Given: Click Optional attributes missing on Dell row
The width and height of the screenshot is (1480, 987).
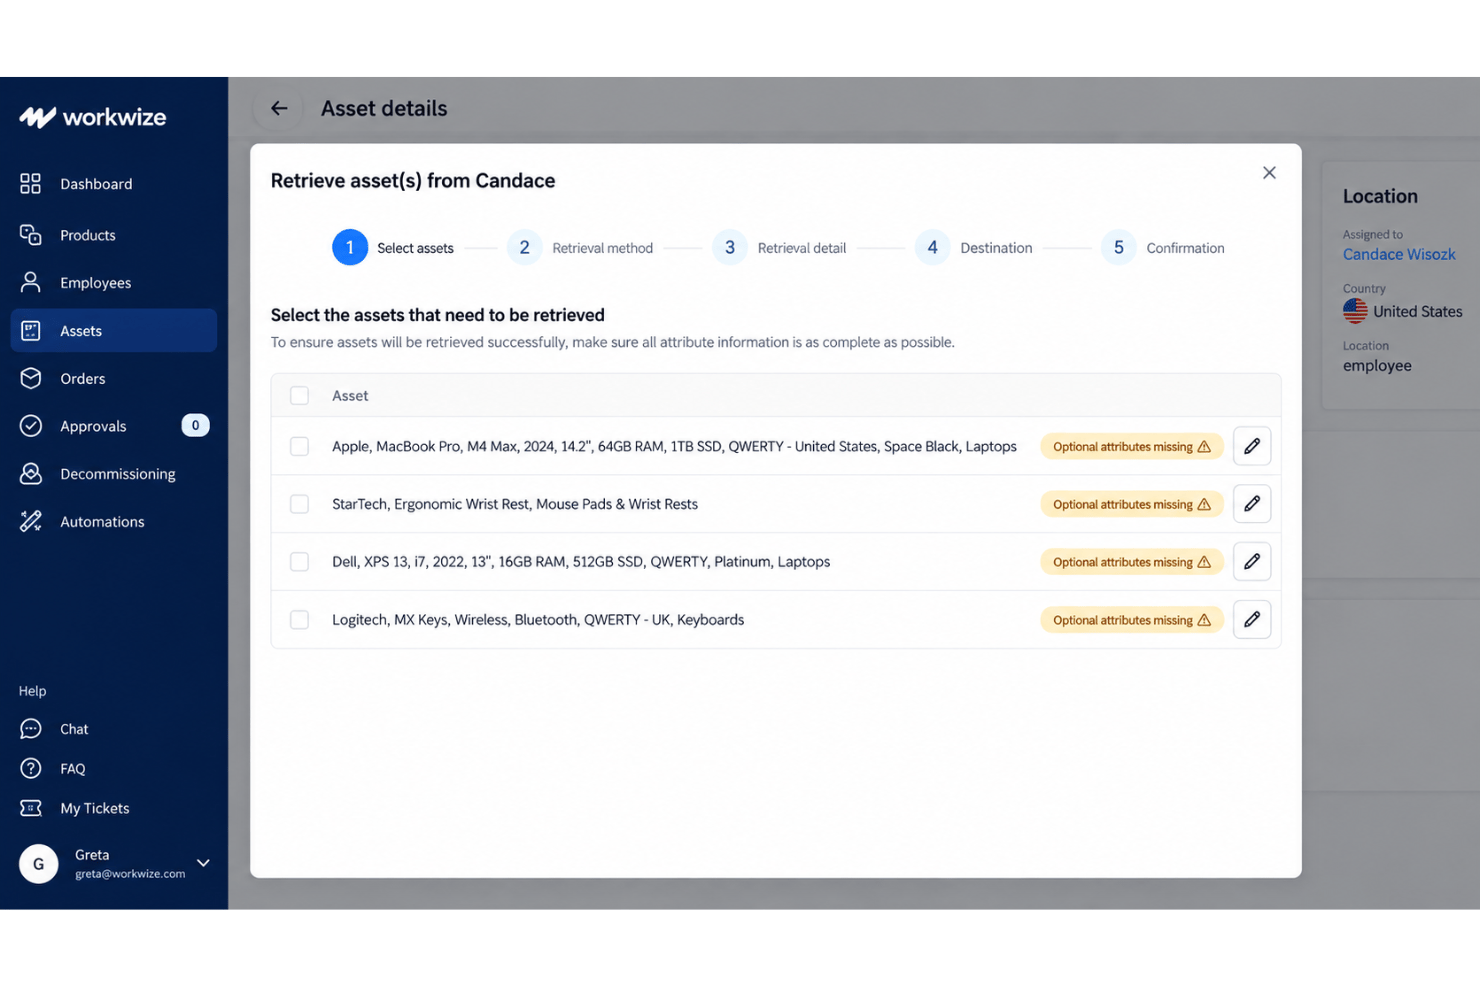Looking at the screenshot, I should [1132, 562].
